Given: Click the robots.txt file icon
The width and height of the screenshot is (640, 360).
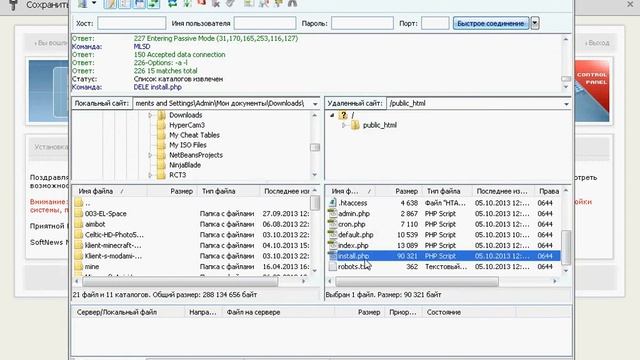Looking at the screenshot, I should 333,267.
